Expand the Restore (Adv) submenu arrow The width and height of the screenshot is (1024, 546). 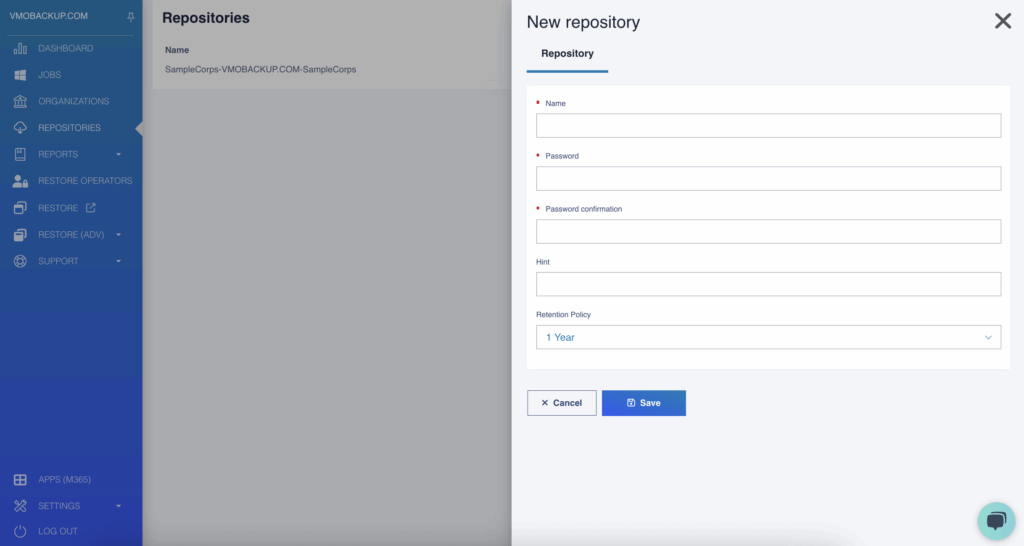pos(118,234)
